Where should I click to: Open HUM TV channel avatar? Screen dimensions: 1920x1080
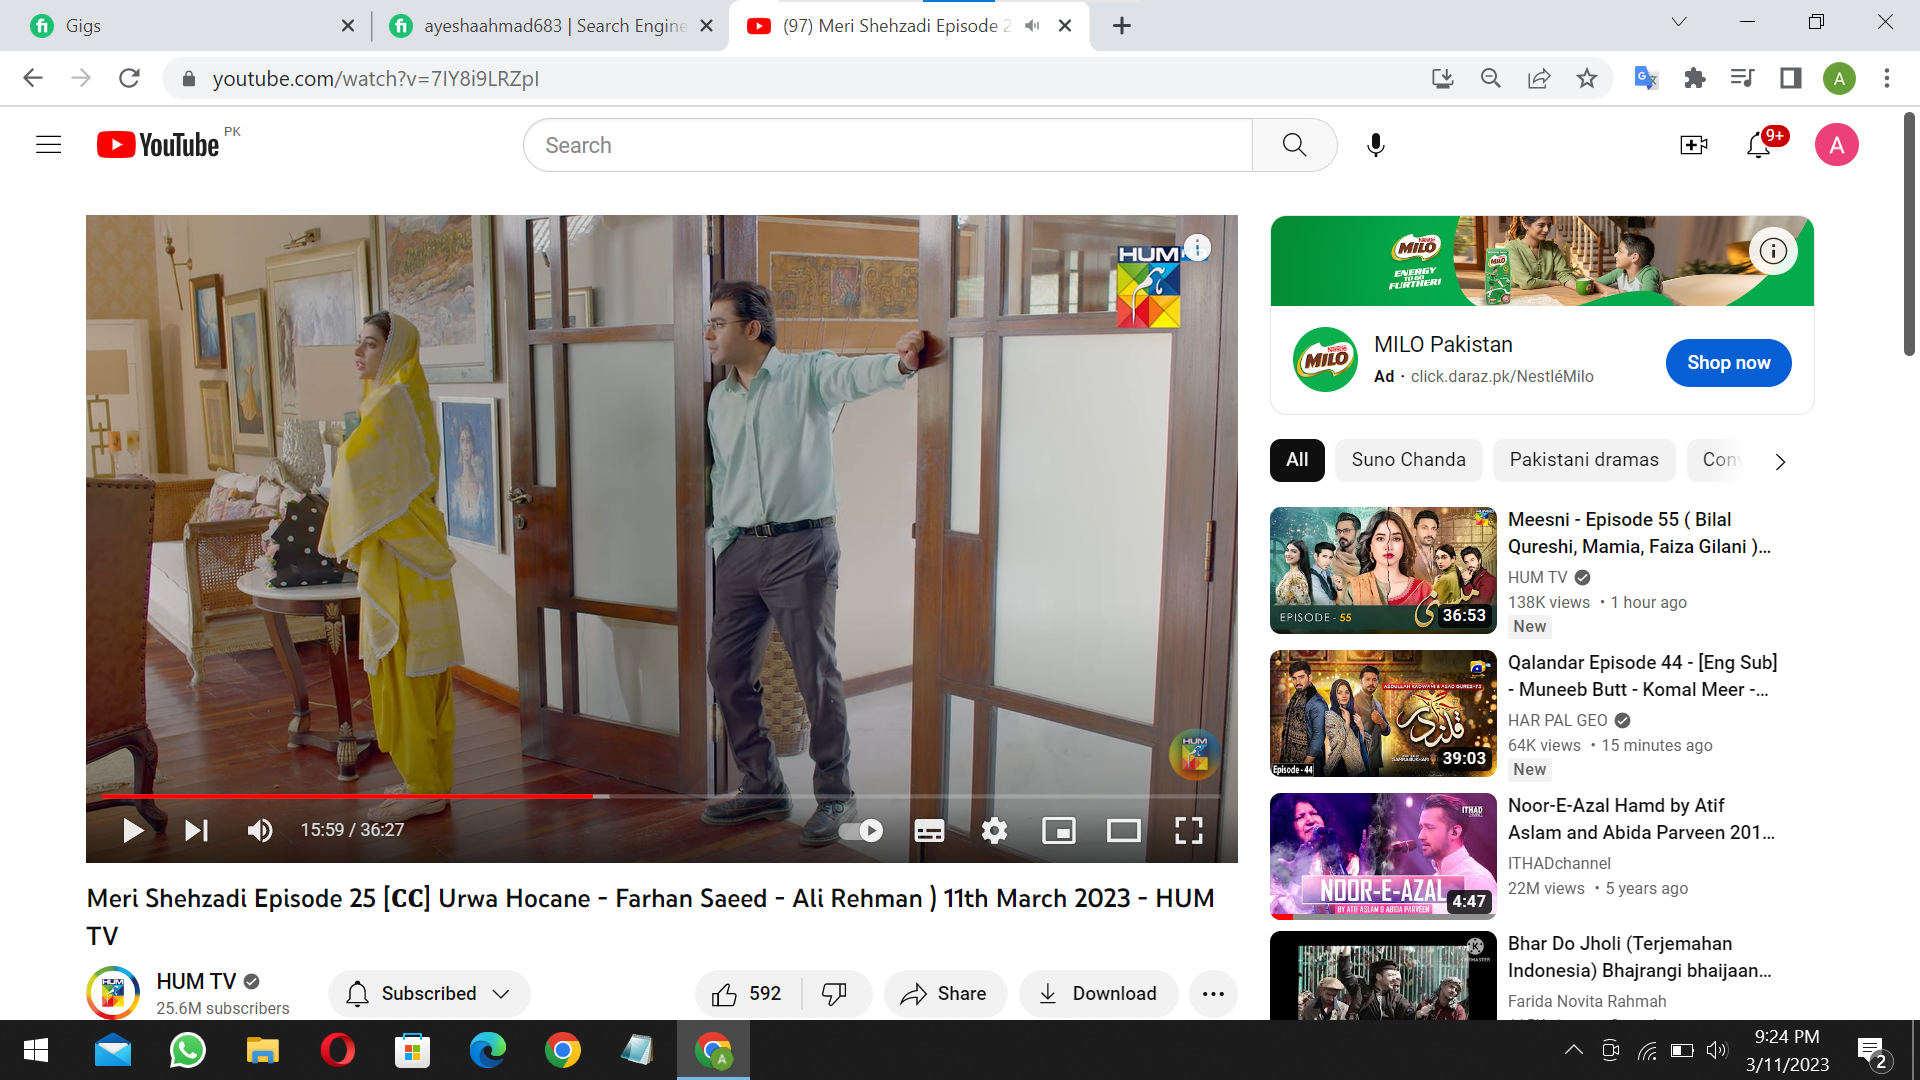point(113,992)
